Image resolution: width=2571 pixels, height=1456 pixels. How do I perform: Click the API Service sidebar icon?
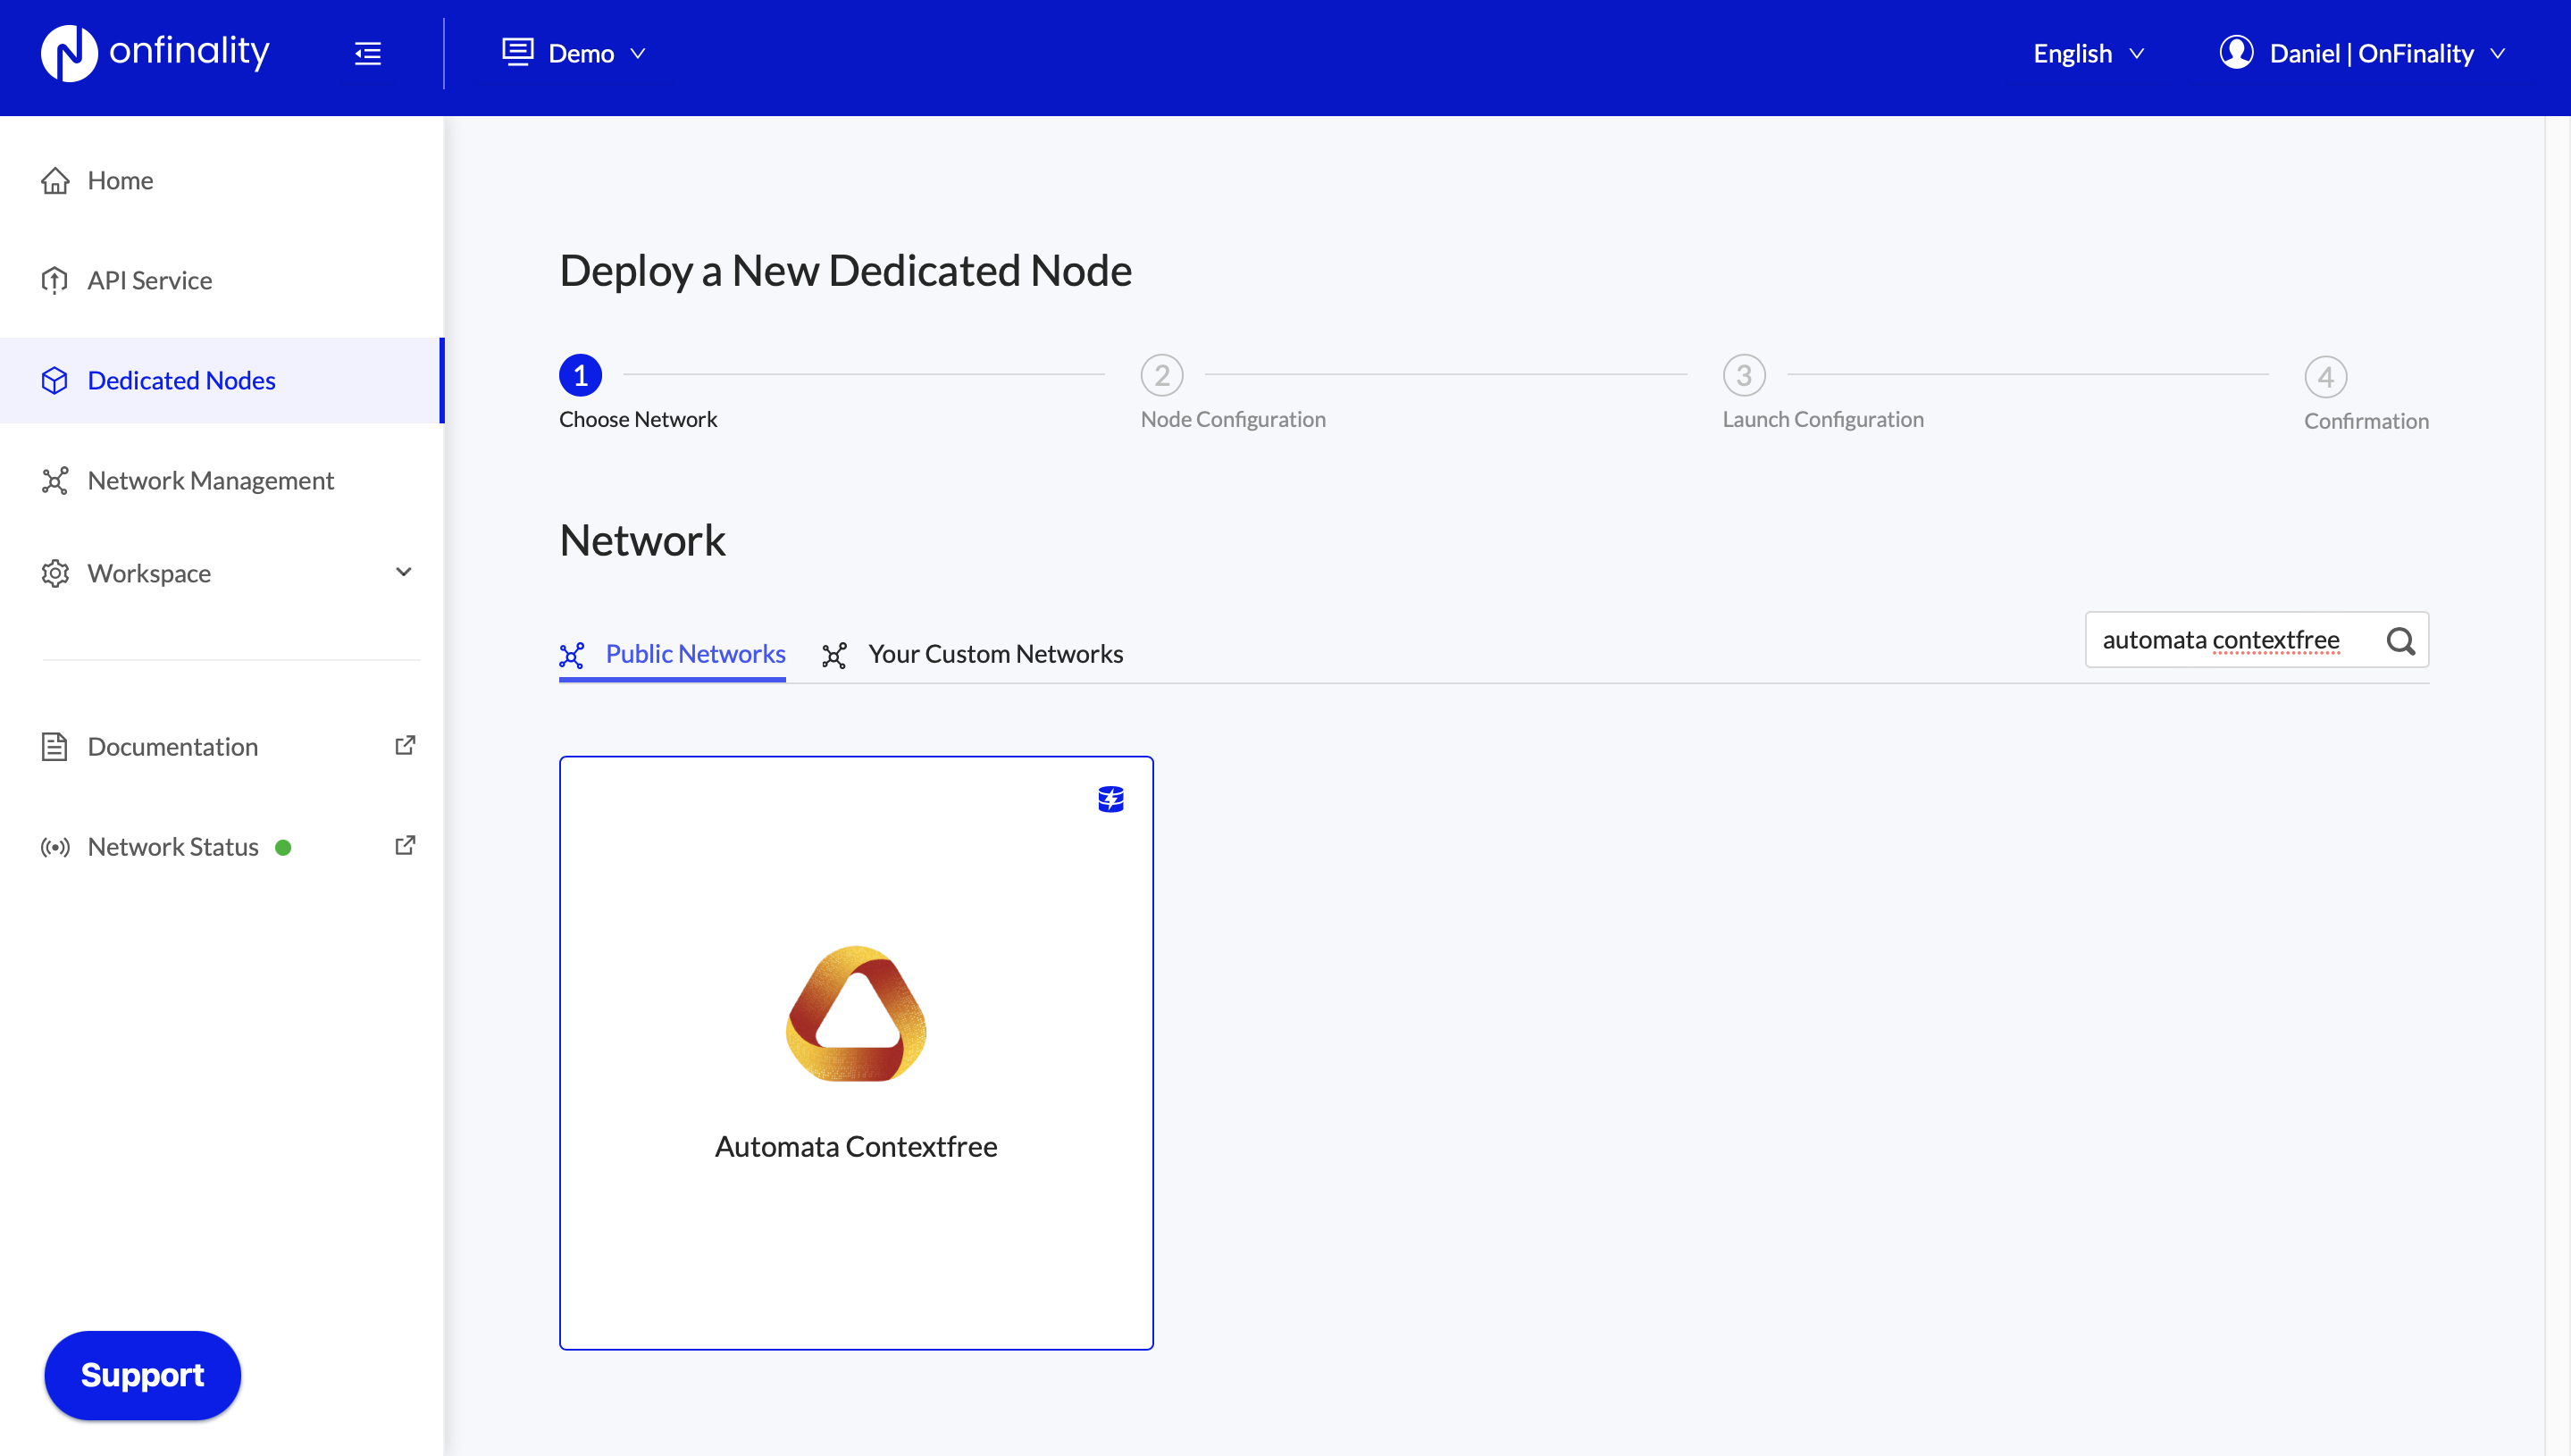(x=55, y=281)
